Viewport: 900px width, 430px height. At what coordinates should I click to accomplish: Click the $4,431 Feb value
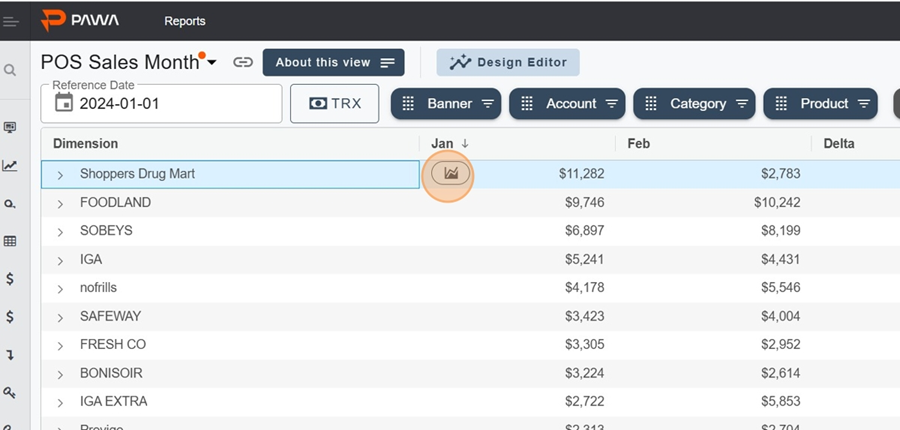click(781, 259)
